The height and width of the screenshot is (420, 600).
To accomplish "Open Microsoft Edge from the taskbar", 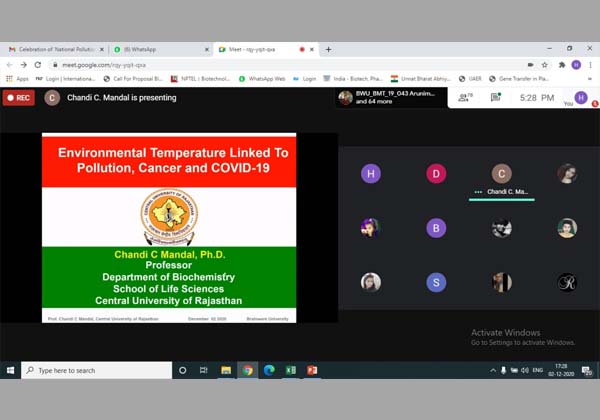I will (269, 370).
